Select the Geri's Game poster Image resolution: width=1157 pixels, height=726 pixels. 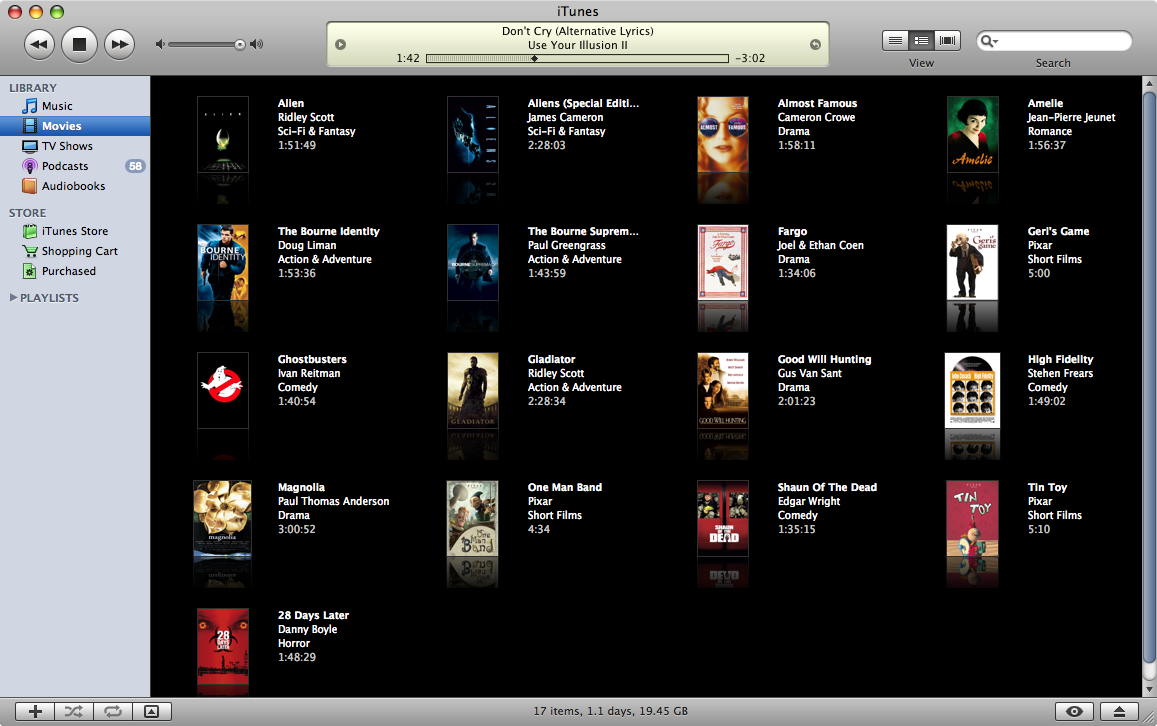[x=973, y=262]
